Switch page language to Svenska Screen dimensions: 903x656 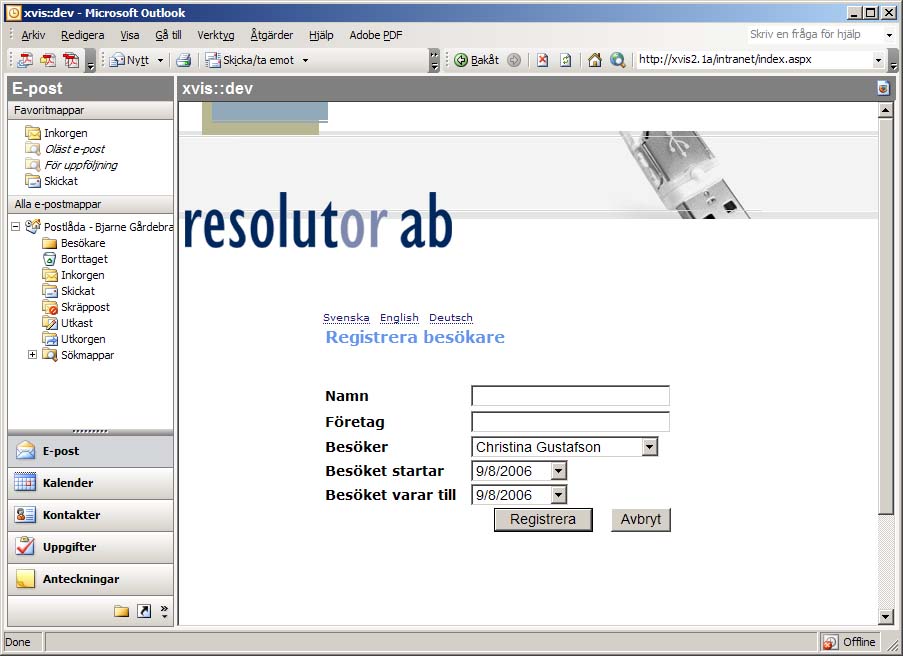tap(346, 318)
